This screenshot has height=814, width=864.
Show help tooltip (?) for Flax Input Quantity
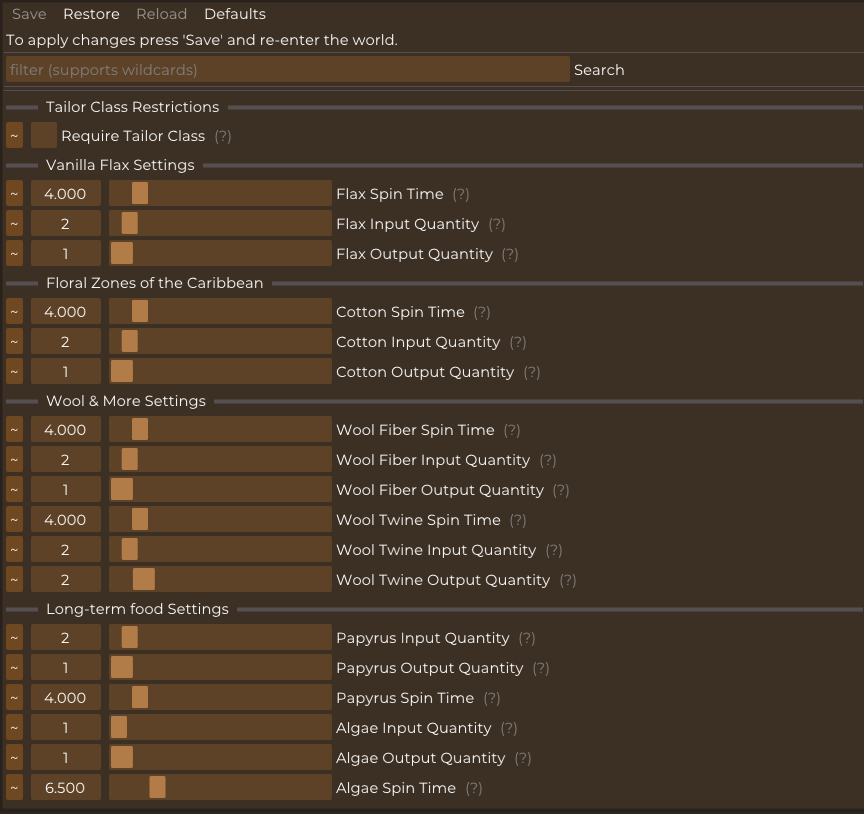tap(497, 224)
